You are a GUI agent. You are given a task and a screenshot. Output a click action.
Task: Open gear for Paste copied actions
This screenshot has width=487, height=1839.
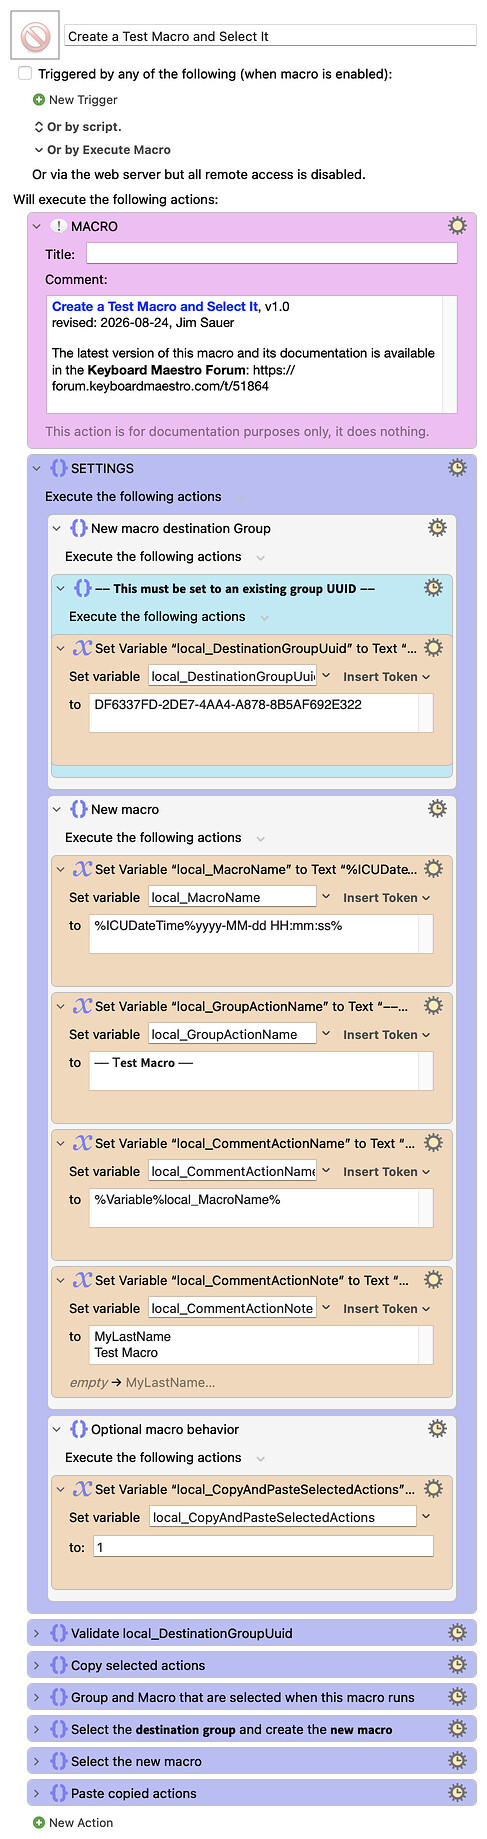pos(457,1793)
